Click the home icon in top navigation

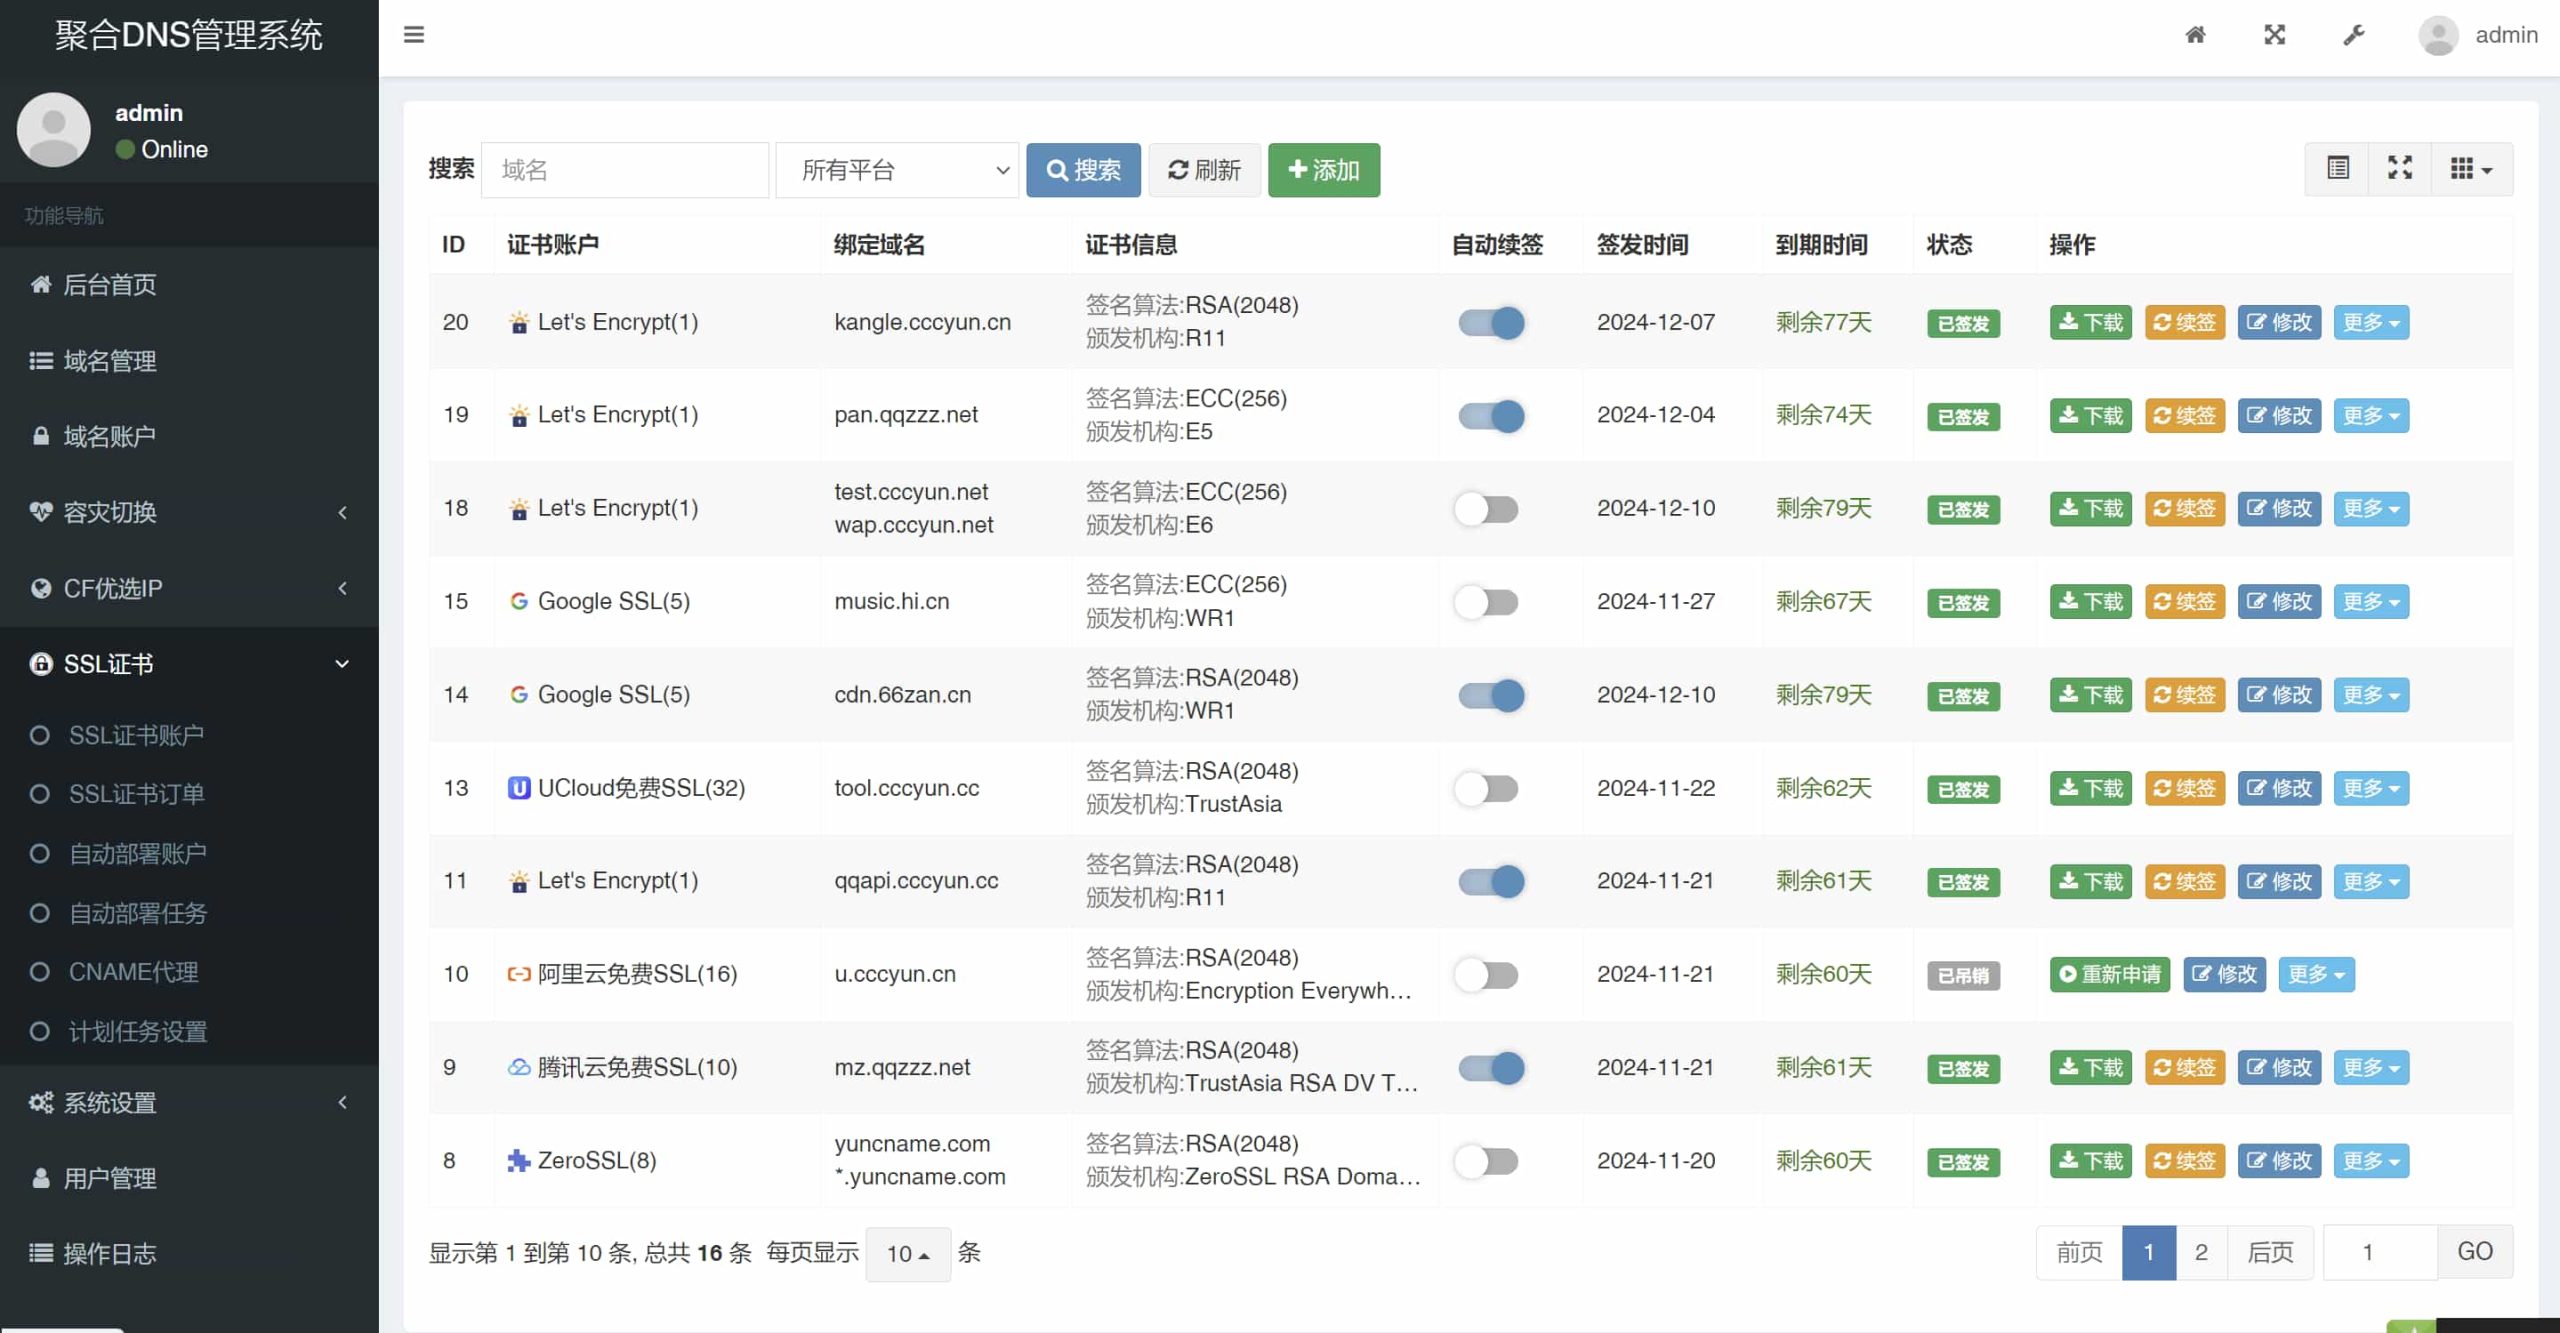tap(2196, 34)
